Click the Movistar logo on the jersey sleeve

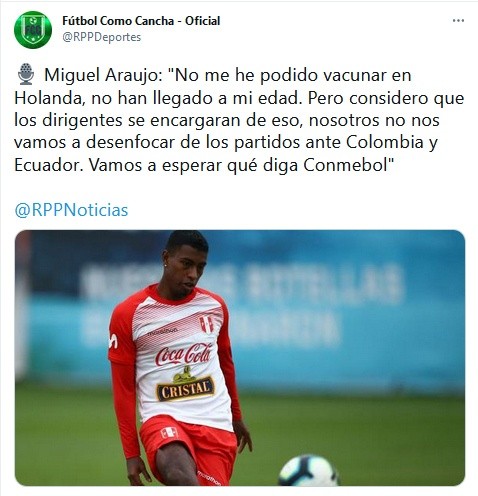pyautogui.click(x=113, y=341)
